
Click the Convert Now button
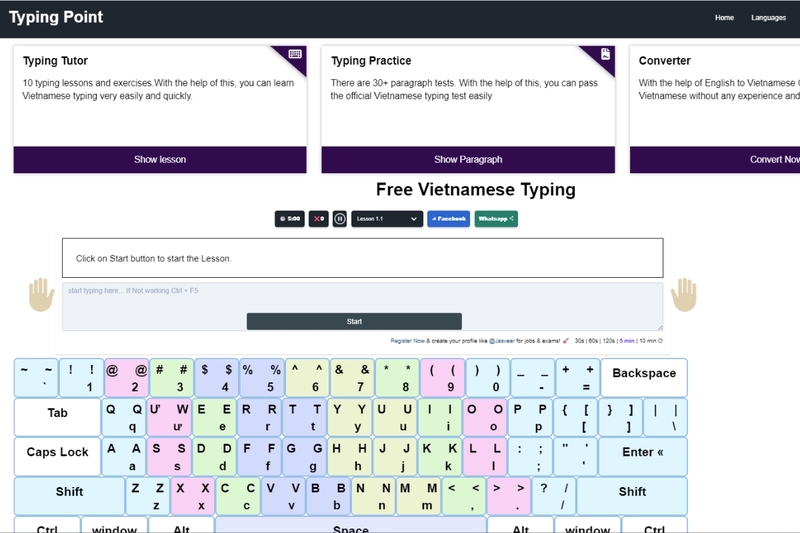715,160
